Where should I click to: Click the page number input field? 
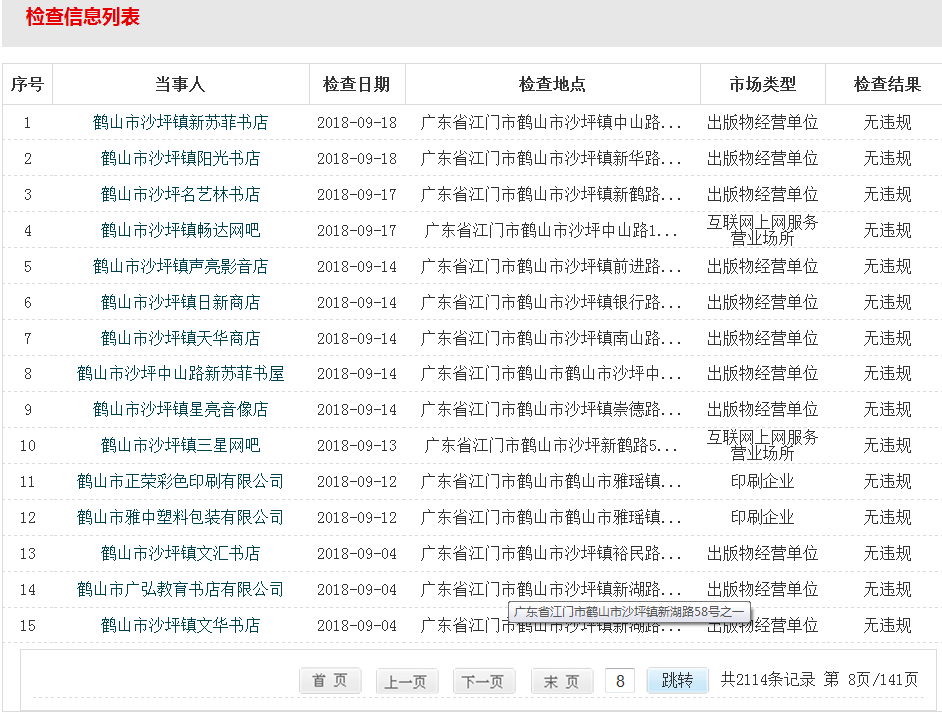[x=620, y=681]
